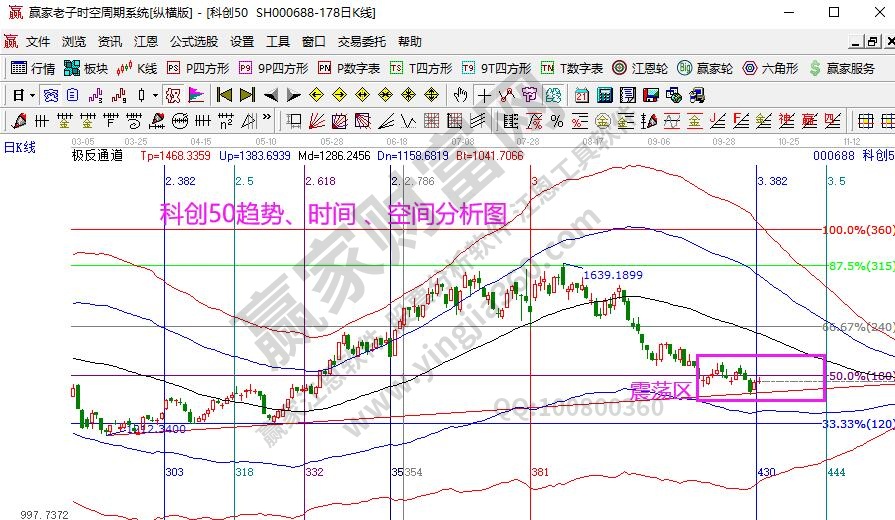Switch to the K线 candlestick chart

[137, 68]
